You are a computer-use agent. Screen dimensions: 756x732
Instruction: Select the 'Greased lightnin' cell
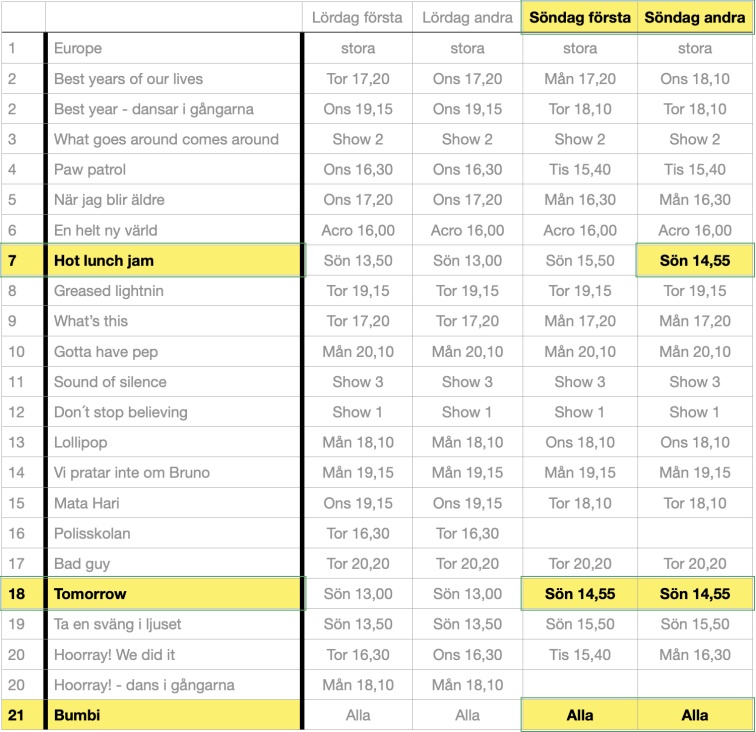(174, 291)
